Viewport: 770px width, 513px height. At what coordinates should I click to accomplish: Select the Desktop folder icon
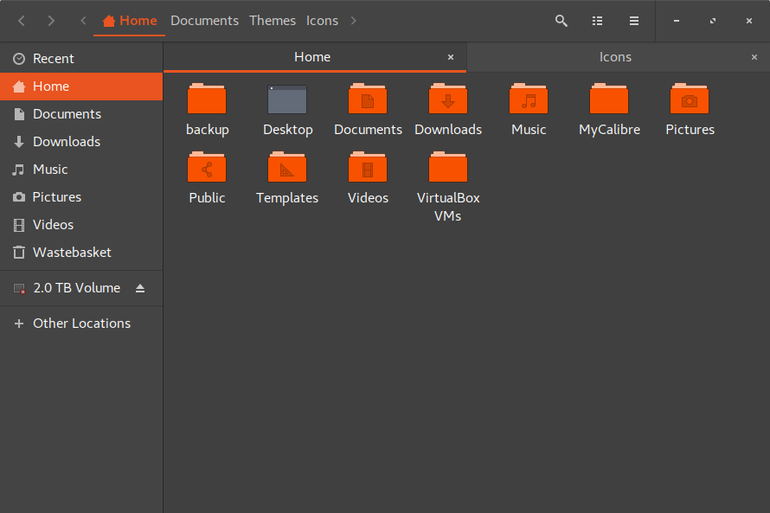point(287,99)
